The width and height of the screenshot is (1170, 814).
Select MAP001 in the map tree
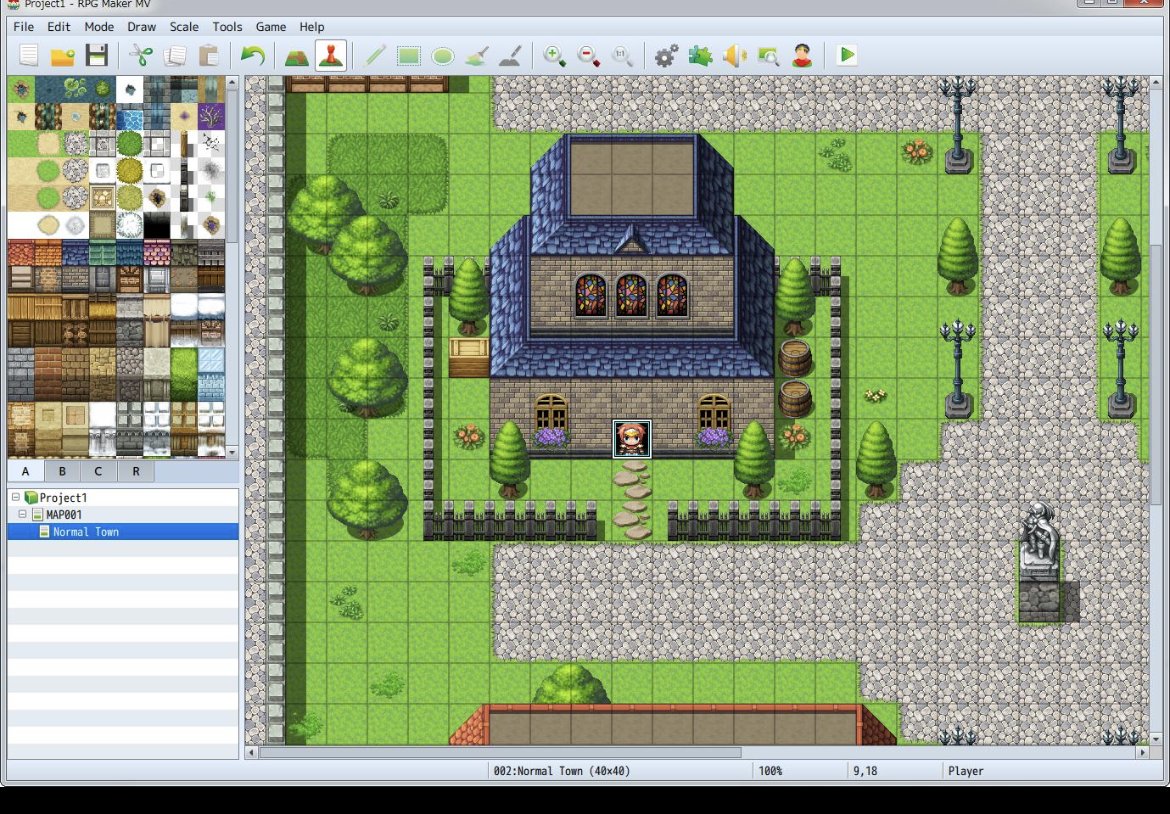[x=63, y=515]
